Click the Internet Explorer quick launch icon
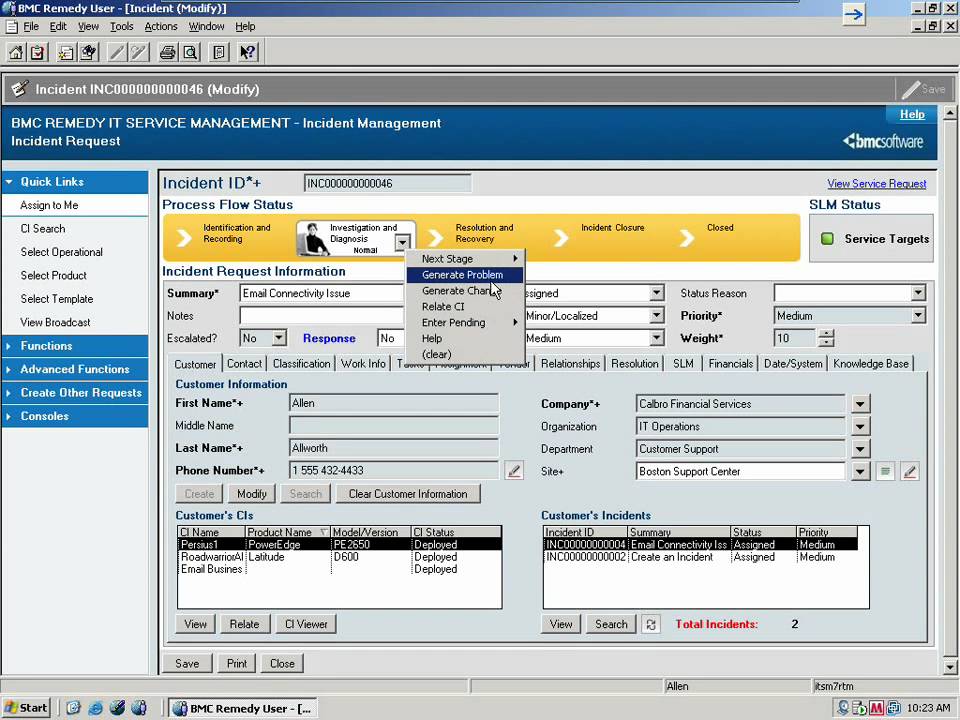Image resolution: width=960 pixels, height=720 pixels. pyautogui.click(x=96, y=708)
